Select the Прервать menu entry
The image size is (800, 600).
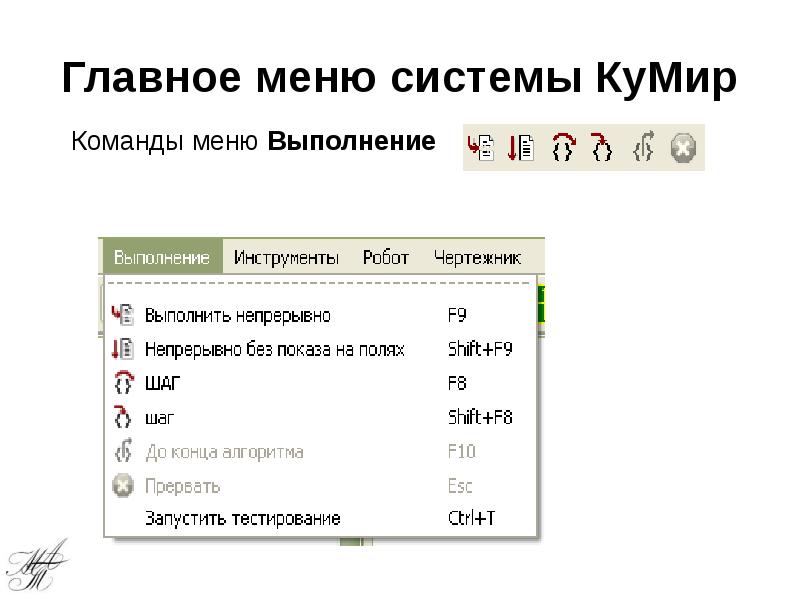(320, 486)
